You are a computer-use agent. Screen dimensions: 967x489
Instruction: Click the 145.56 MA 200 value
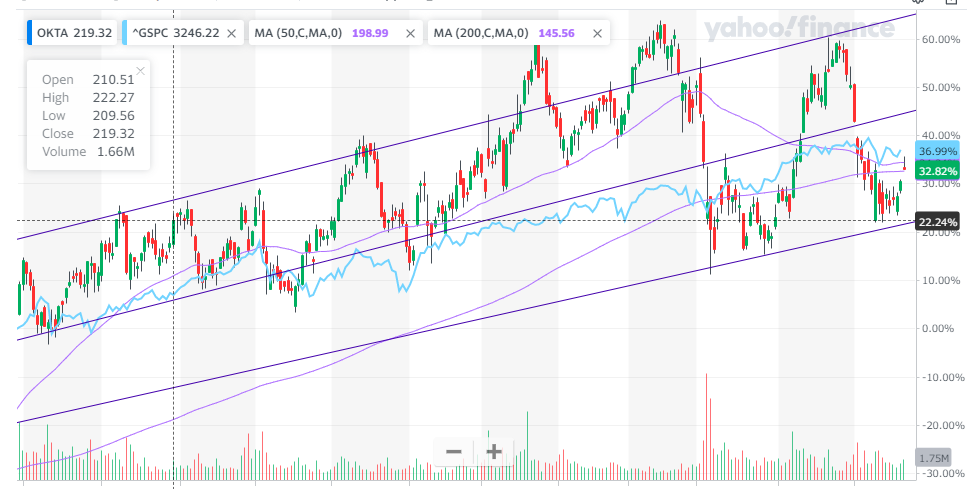click(x=557, y=33)
